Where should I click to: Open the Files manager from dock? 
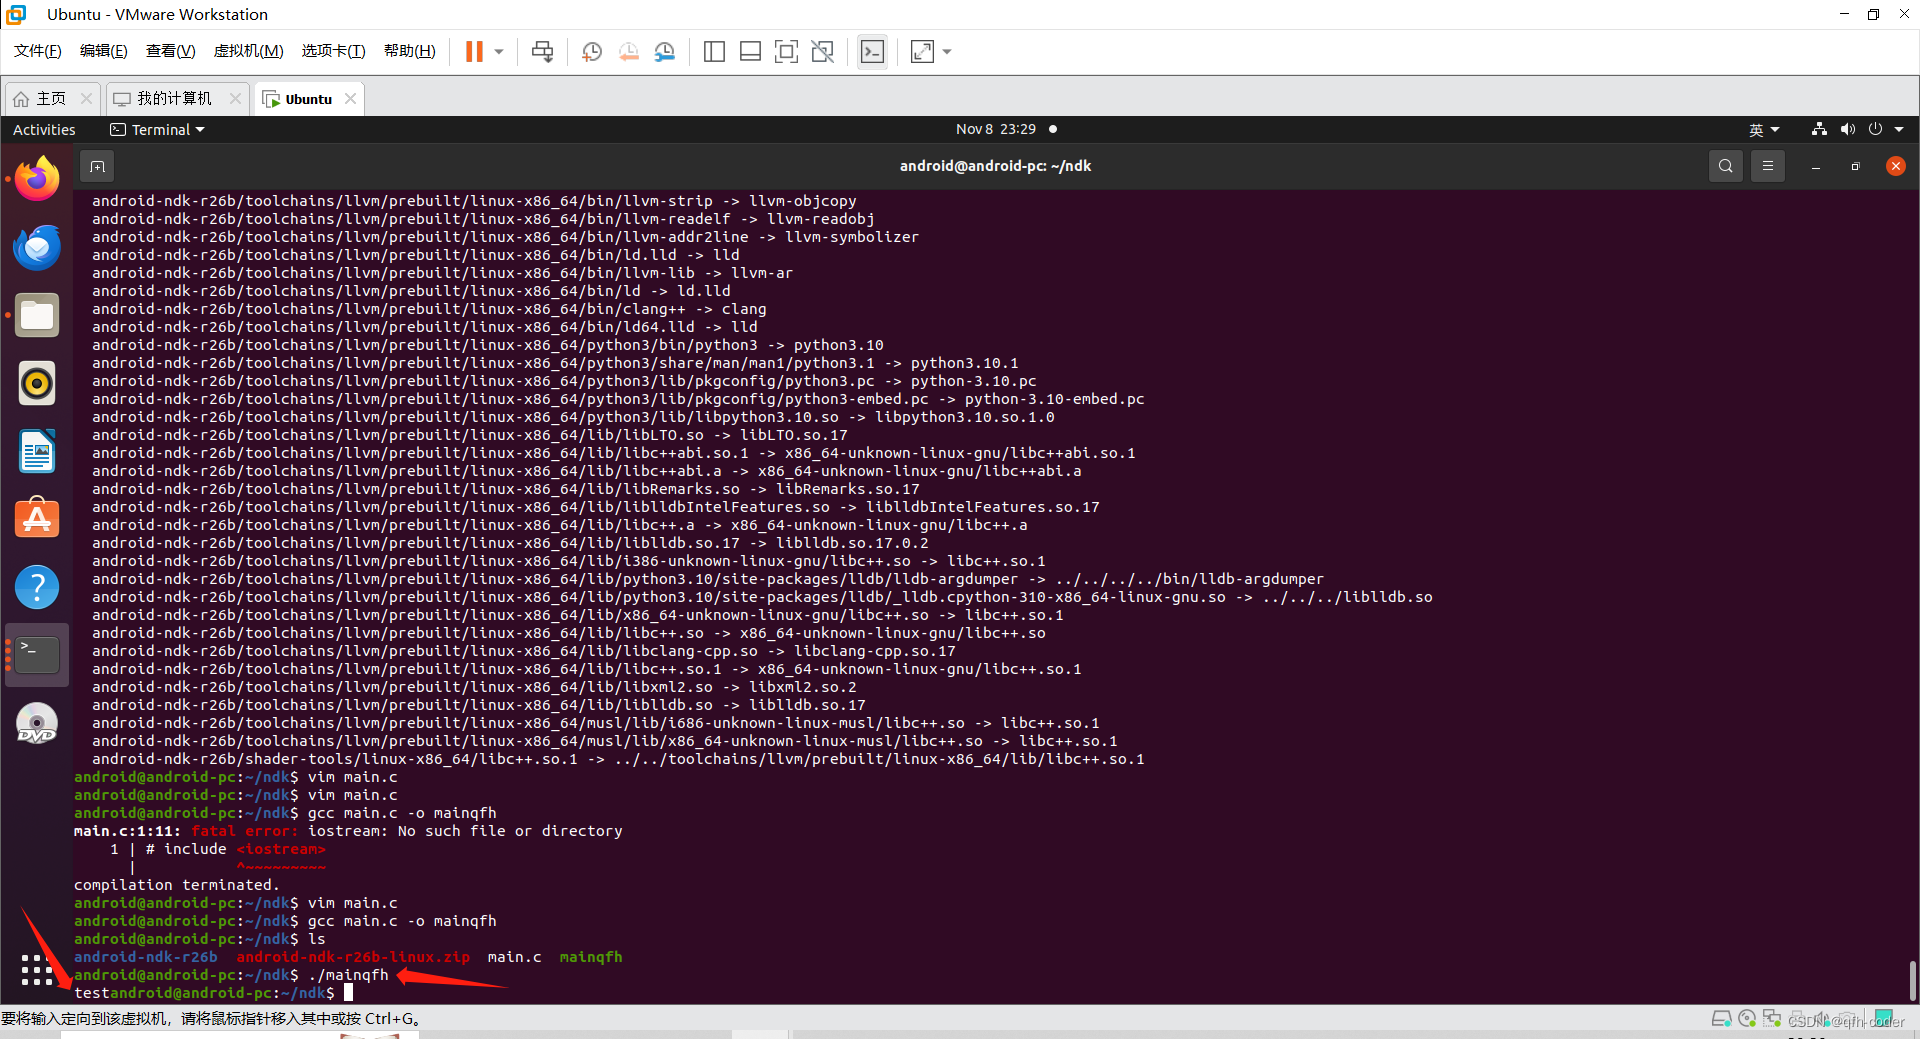(37, 315)
